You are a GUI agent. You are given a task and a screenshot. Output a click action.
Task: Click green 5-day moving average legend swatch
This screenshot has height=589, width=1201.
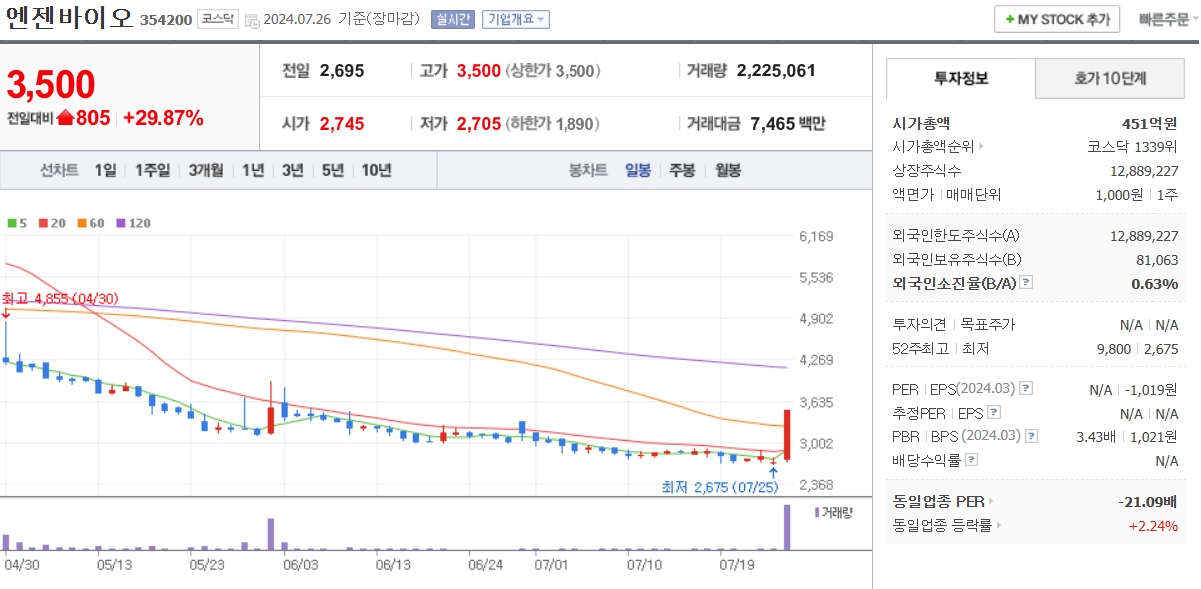[11, 223]
